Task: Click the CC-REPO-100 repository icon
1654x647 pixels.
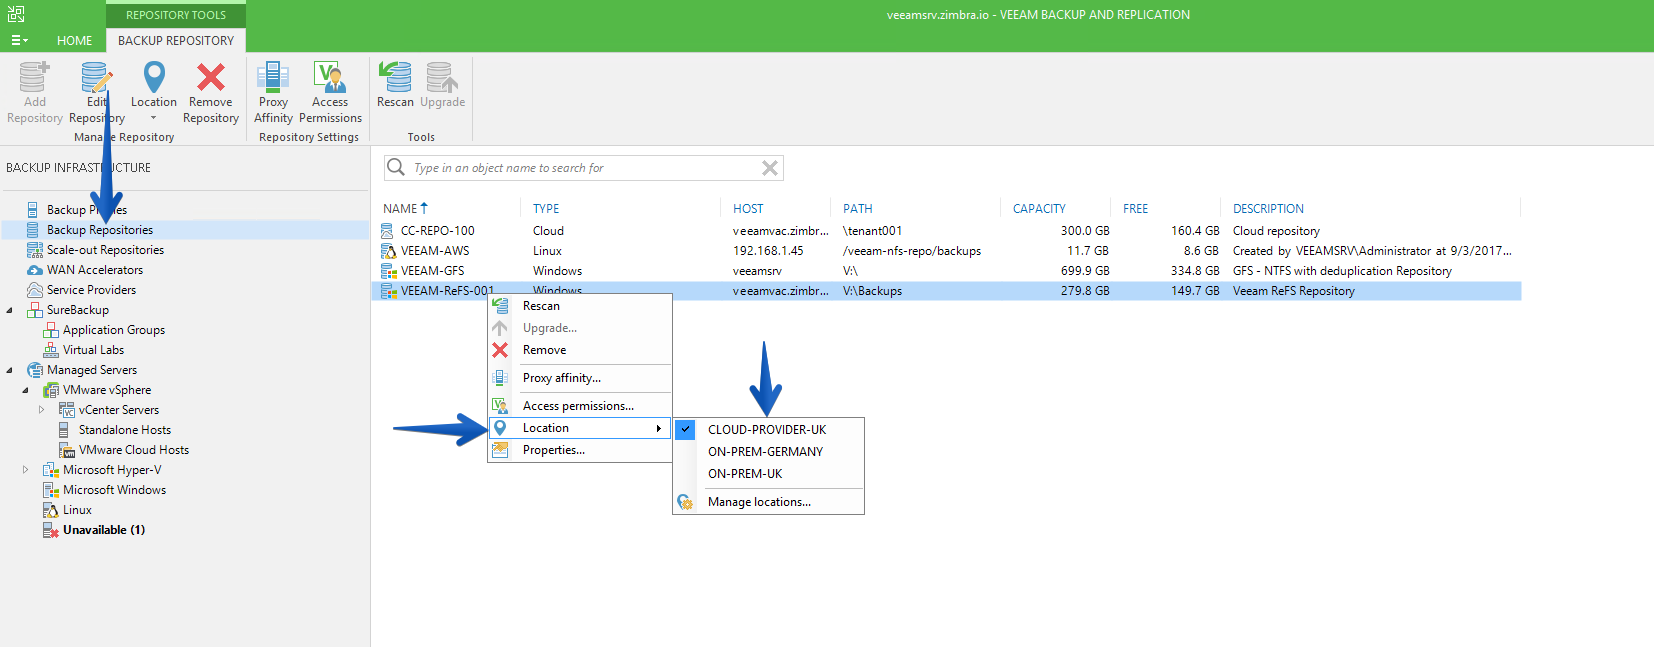Action: [x=388, y=231]
